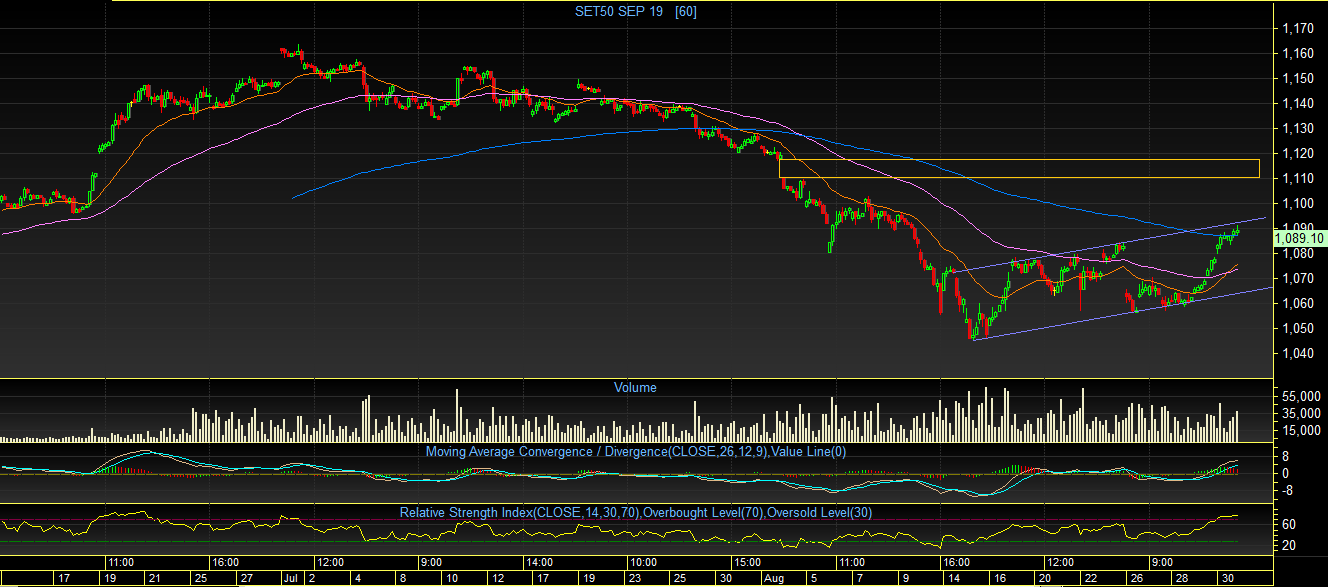Click the Jul month label on date axis
Viewport: 1328px width, 587px height.
pos(290,578)
